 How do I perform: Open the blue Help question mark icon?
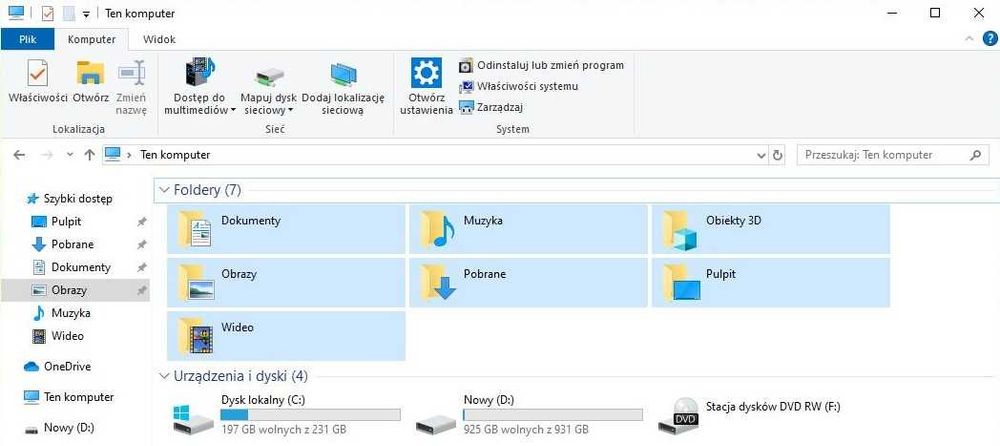(989, 40)
